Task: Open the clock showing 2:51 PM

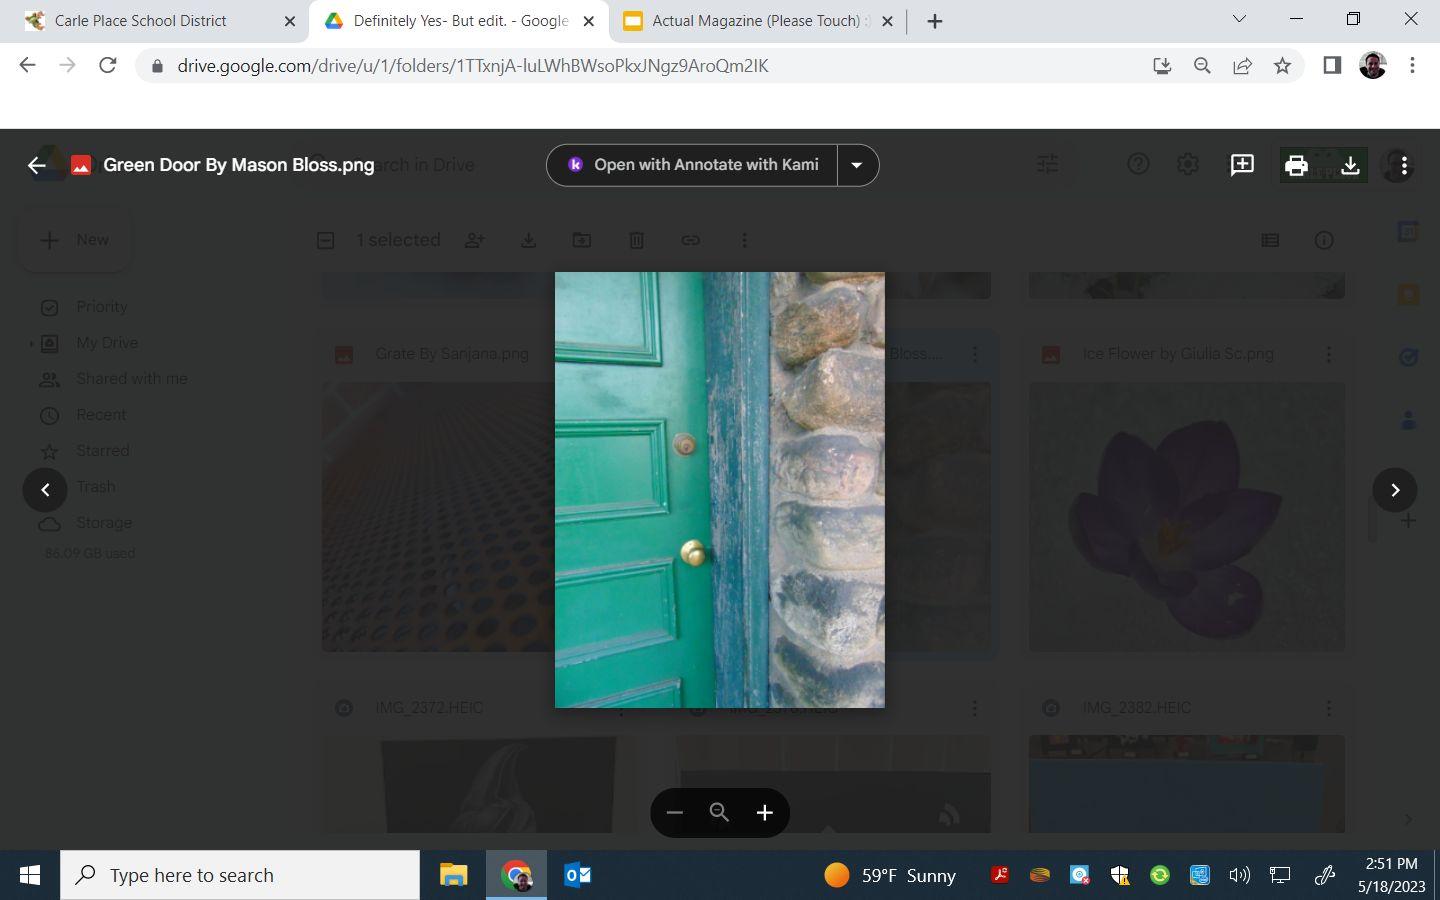Action: tap(1392, 875)
